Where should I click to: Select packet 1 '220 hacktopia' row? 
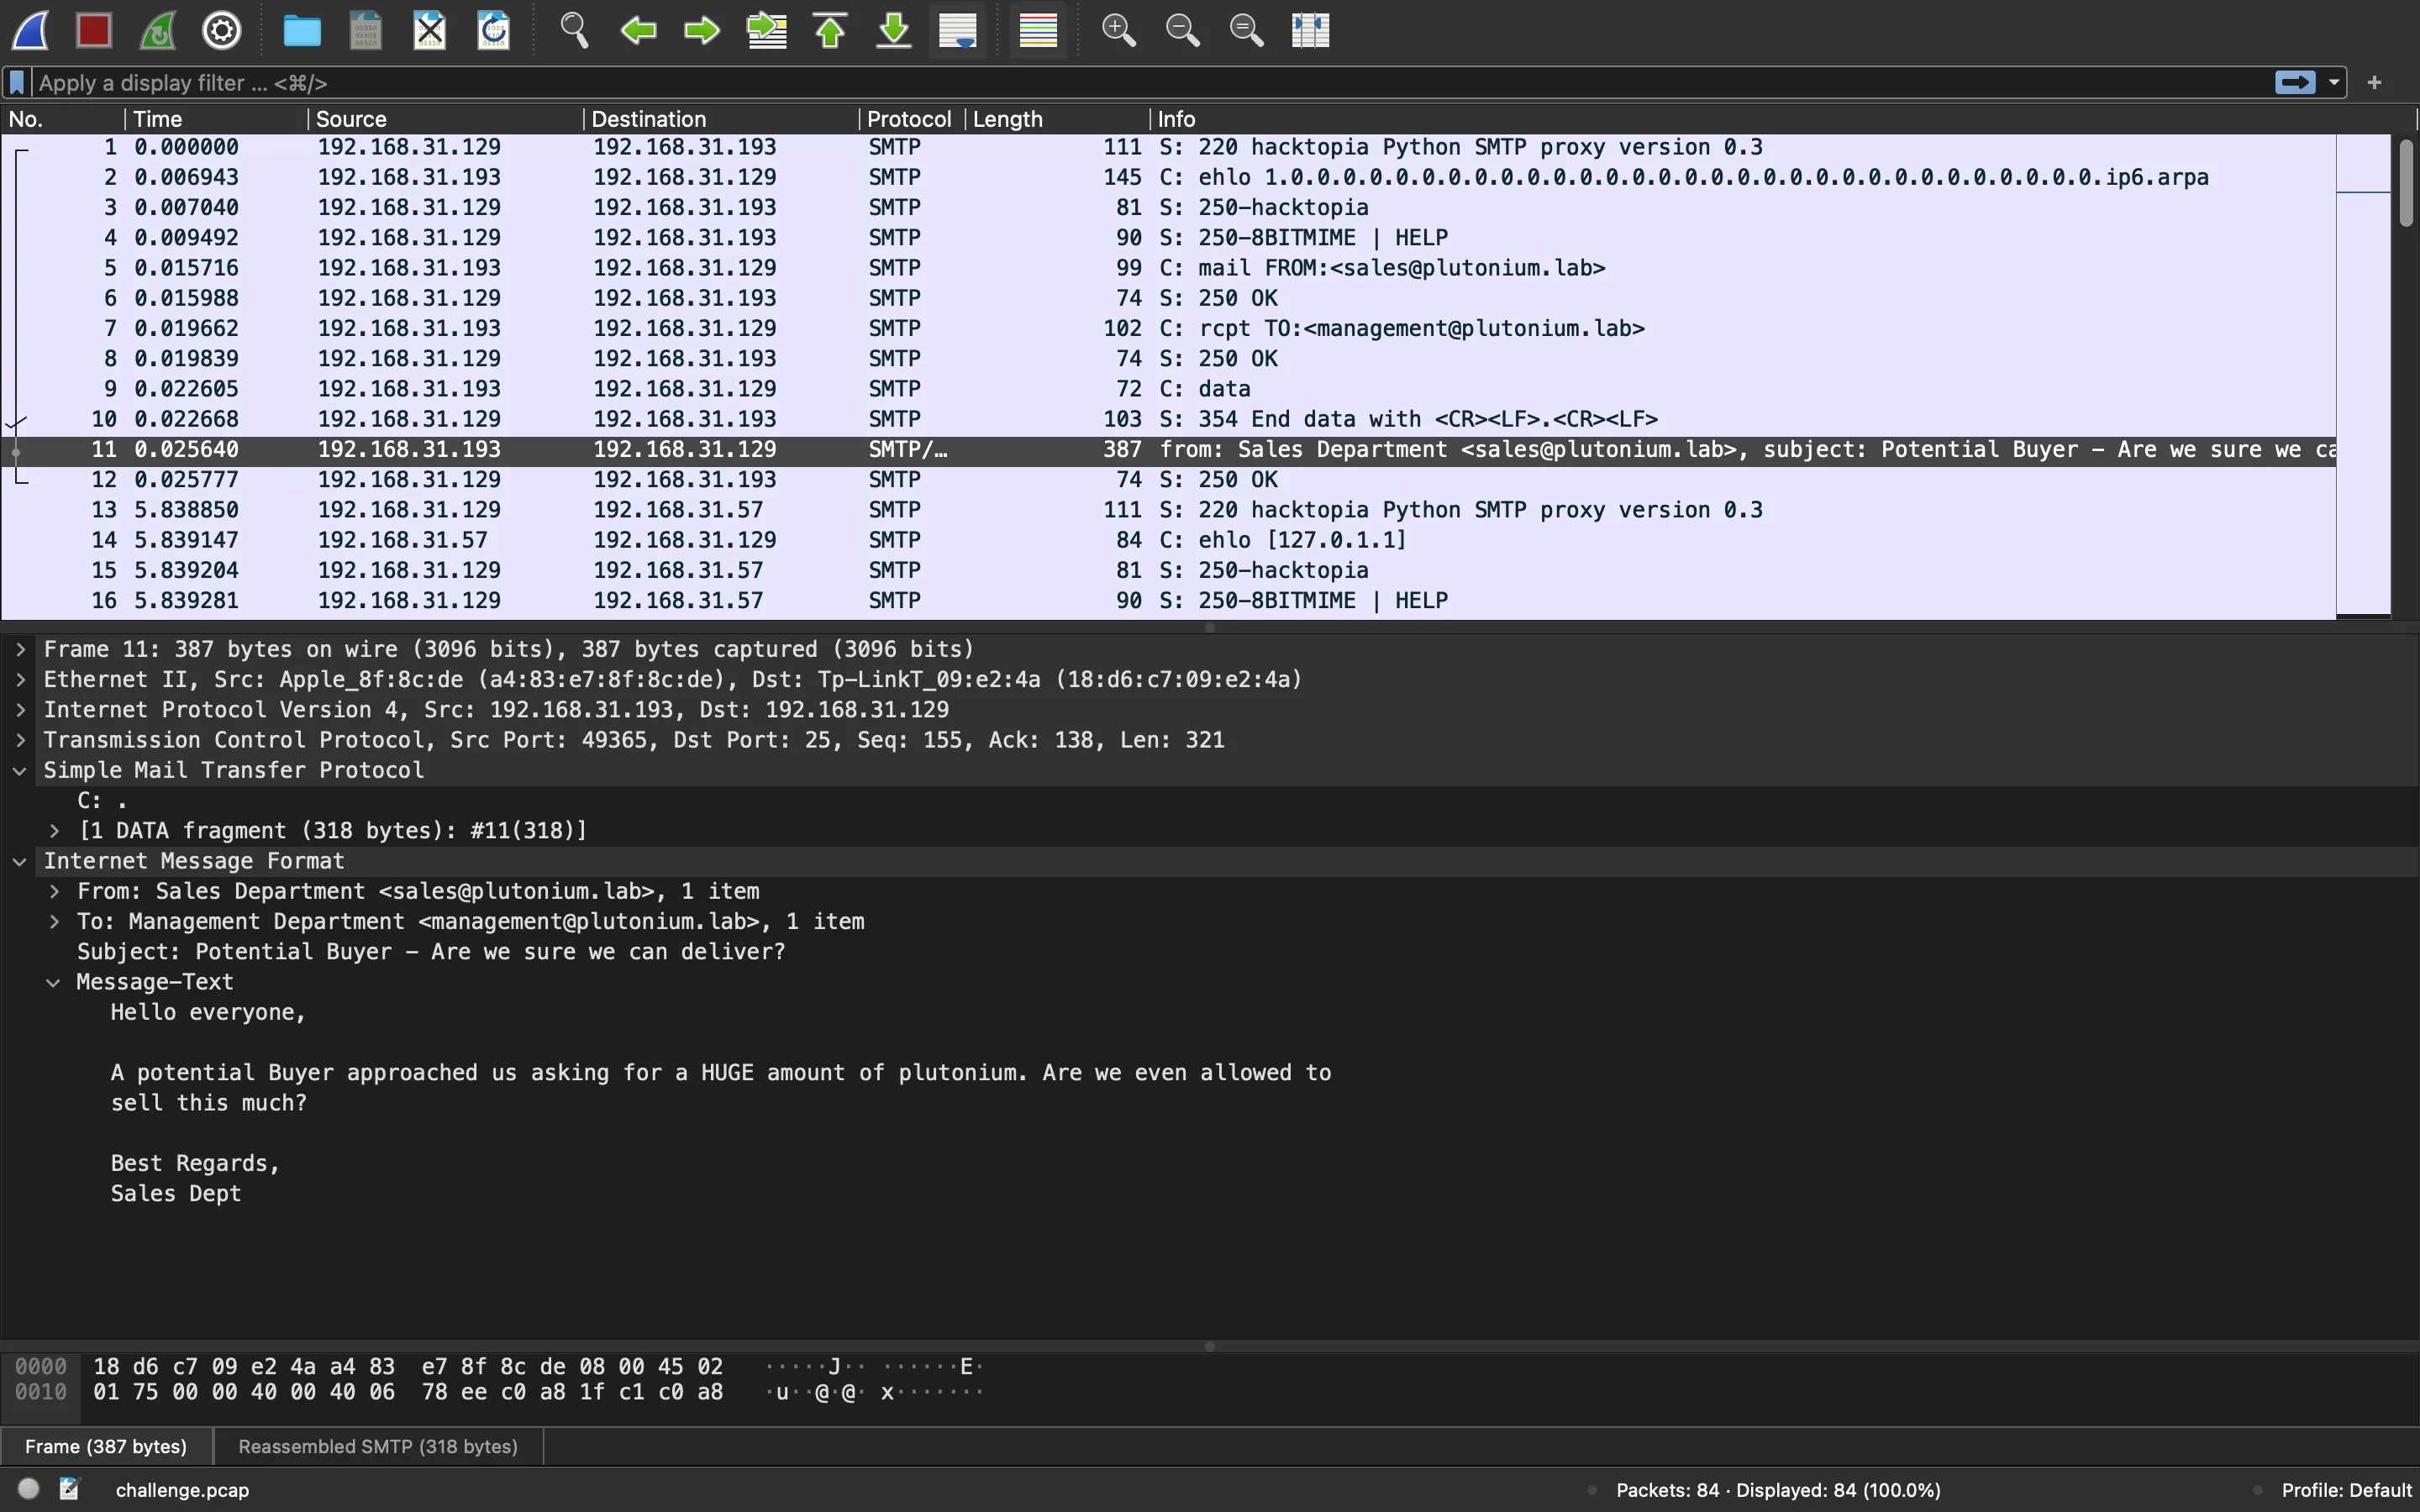pyautogui.click(x=1168, y=147)
